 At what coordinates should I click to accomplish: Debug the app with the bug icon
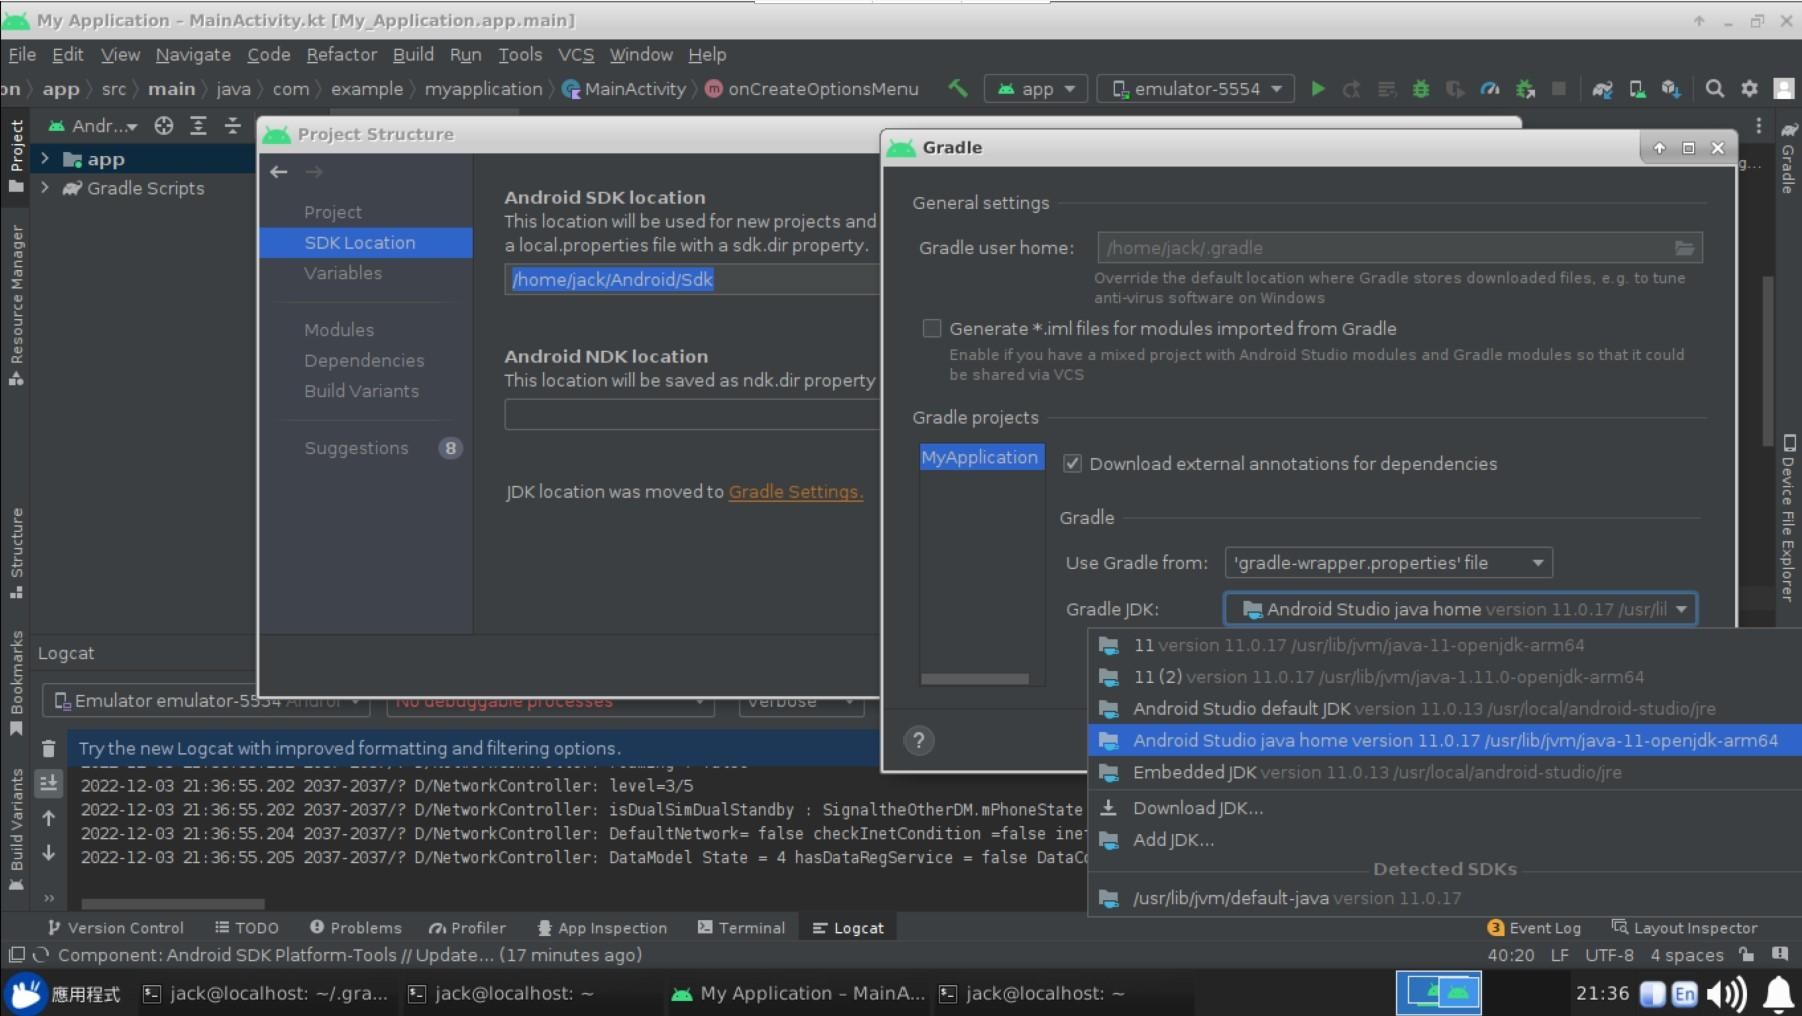pyautogui.click(x=1421, y=88)
